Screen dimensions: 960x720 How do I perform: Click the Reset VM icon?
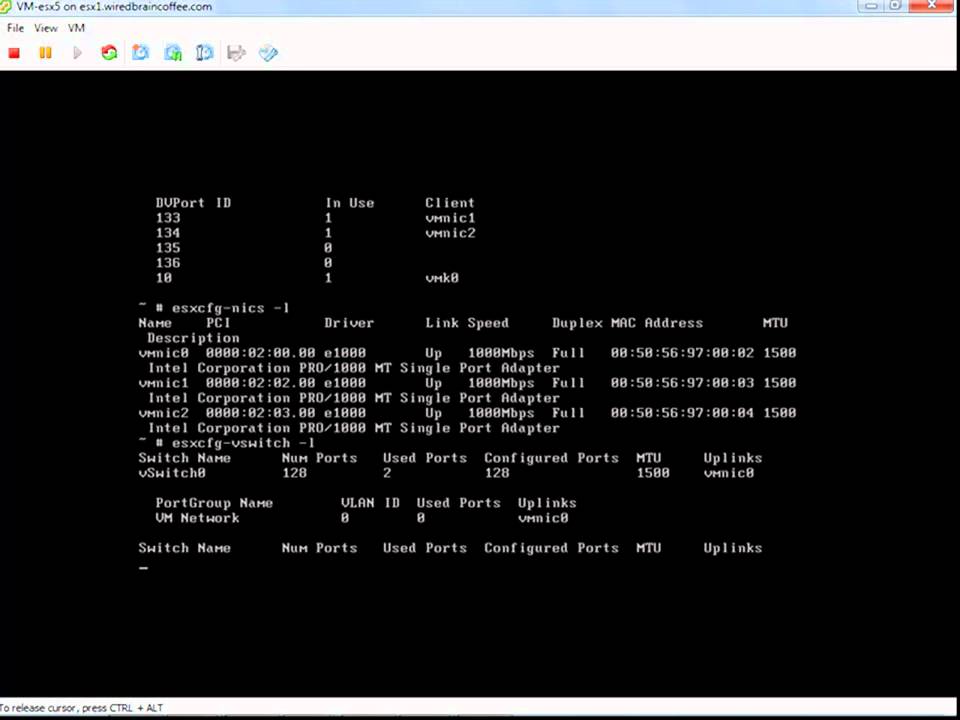click(x=109, y=53)
